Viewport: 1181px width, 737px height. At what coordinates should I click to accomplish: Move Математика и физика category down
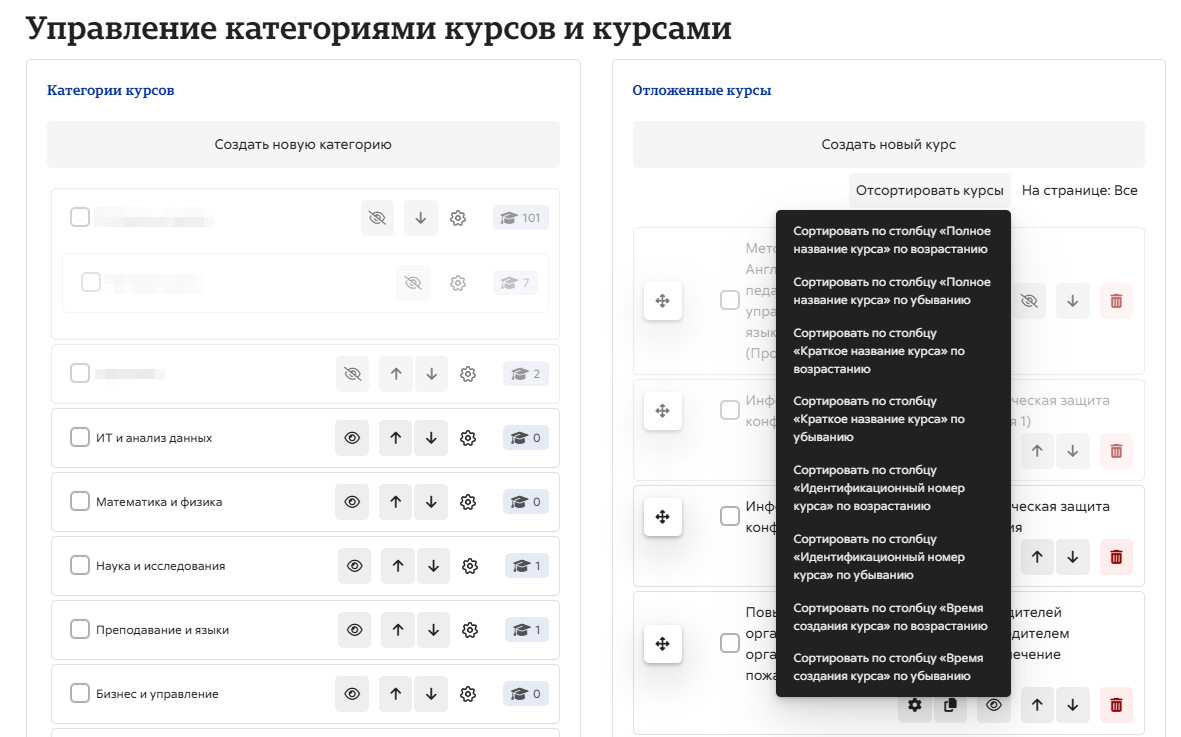[x=431, y=502]
